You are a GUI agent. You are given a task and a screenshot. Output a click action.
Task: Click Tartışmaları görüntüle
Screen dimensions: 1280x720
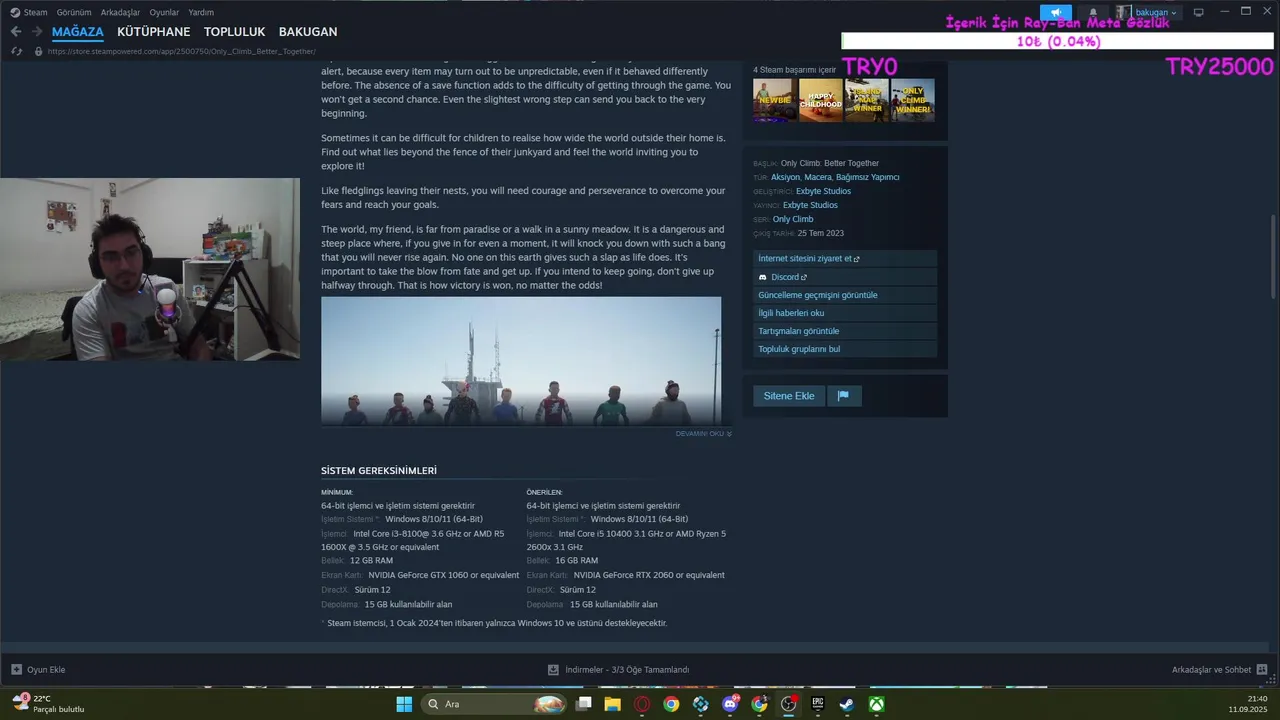[845, 331]
